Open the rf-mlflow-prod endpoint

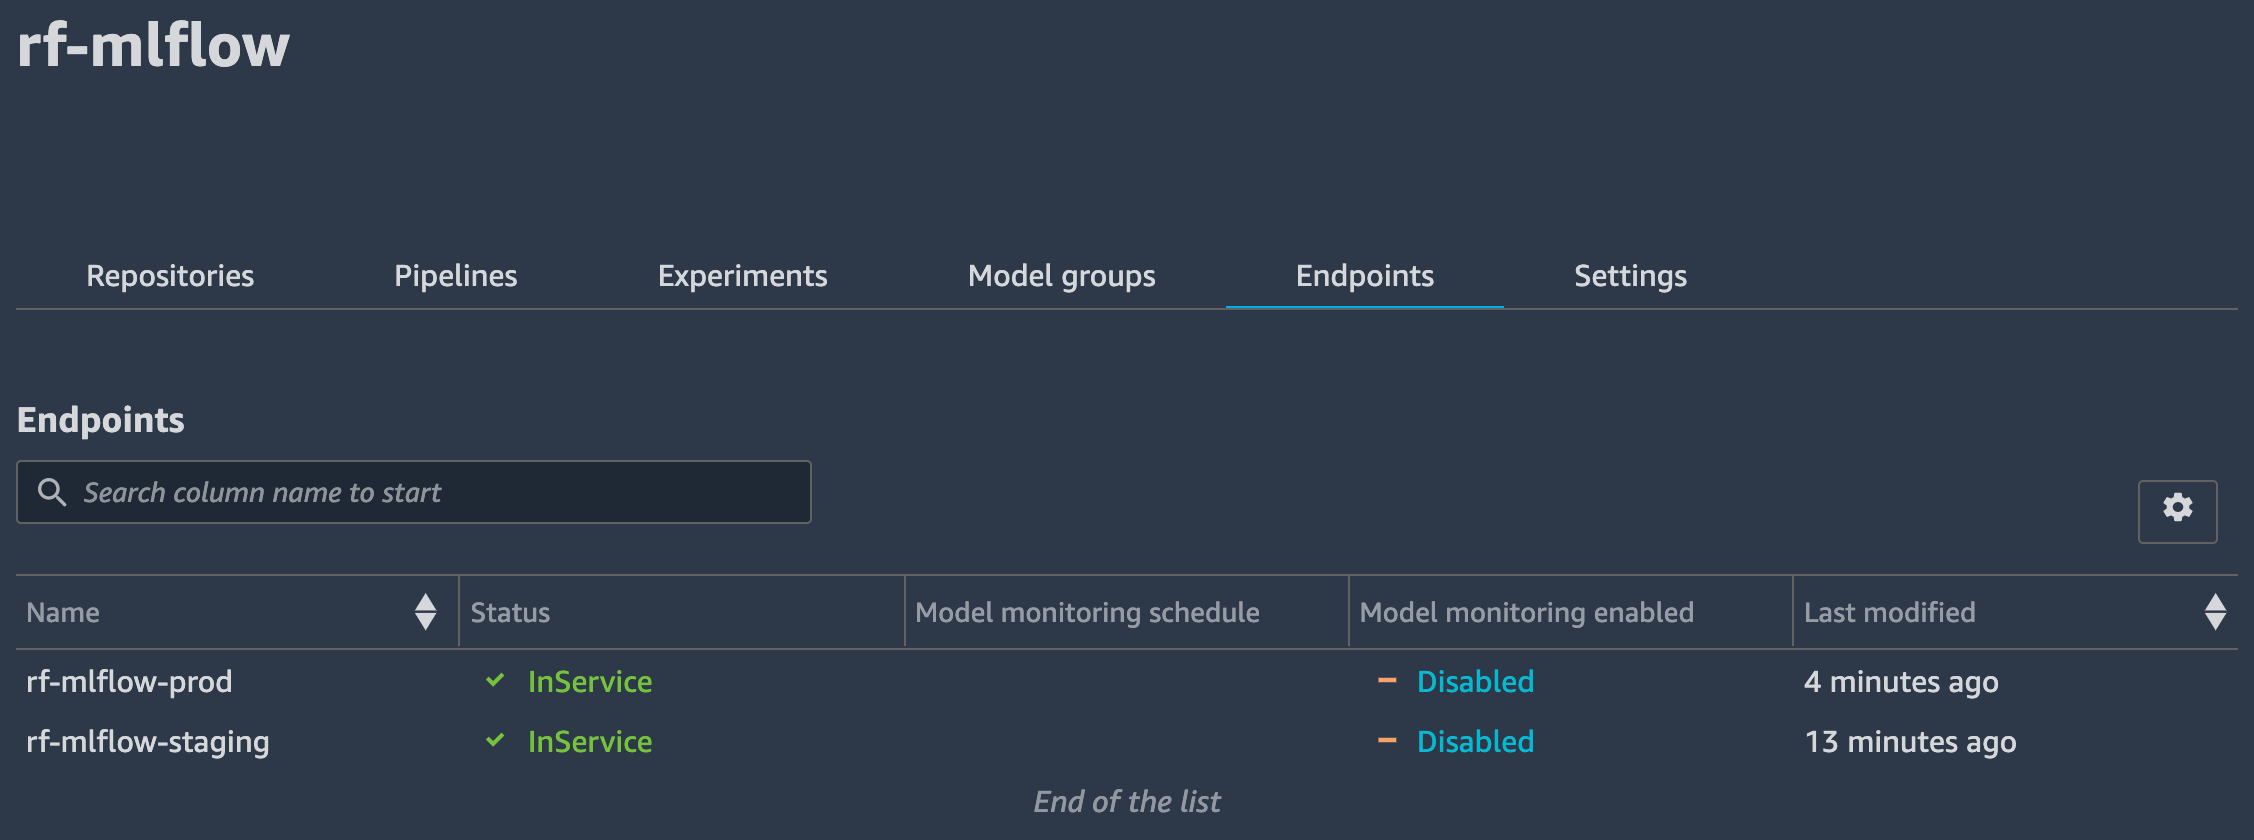(129, 682)
